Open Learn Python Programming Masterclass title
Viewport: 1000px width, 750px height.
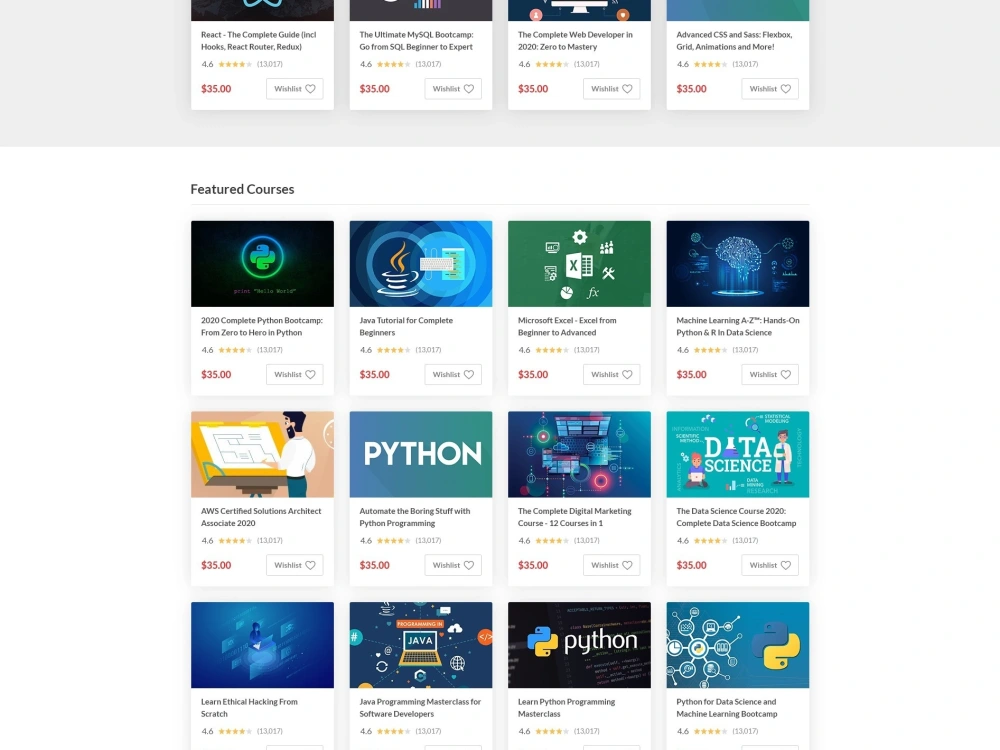click(566, 708)
